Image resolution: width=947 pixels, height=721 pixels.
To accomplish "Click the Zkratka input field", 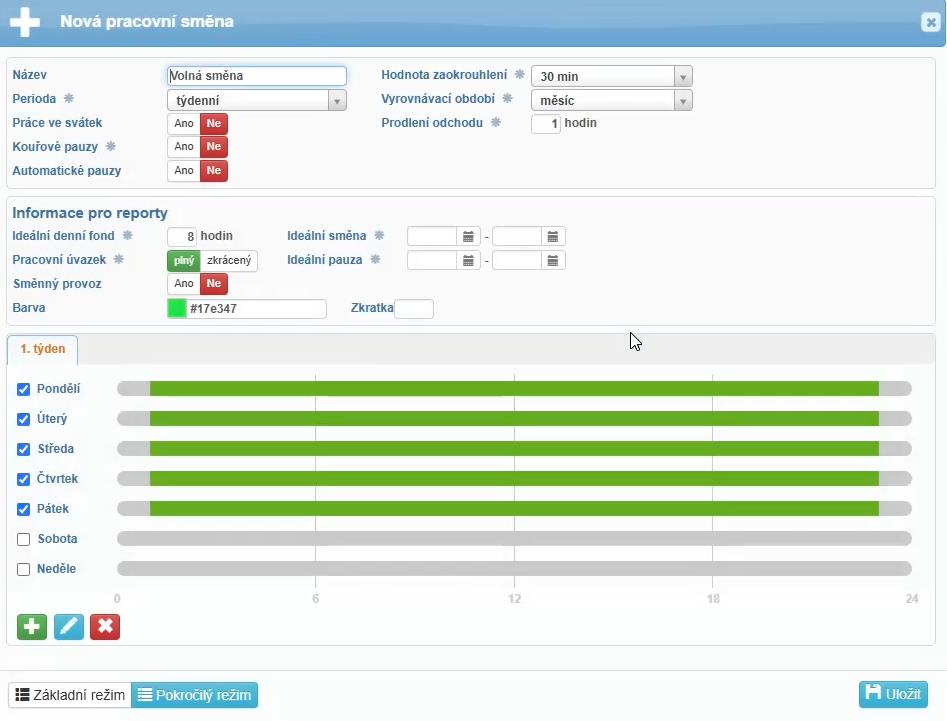I will [x=414, y=309].
